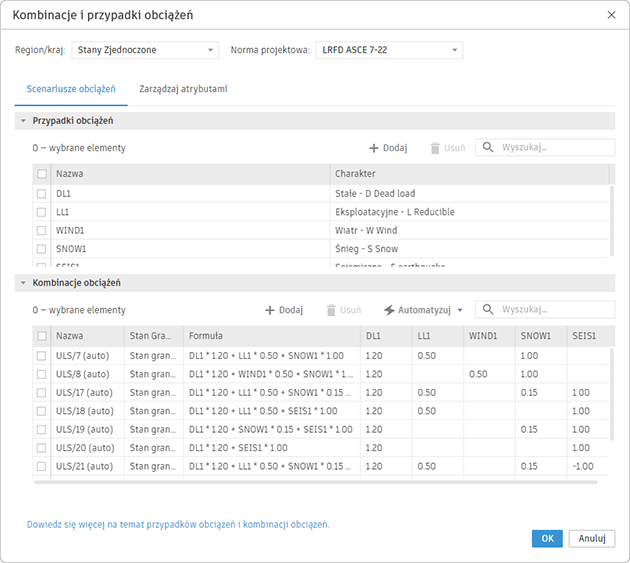This screenshot has height=563, width=630.
Task: Click the load cases Wyszukaj search field
Action: (x=545, y=147)
